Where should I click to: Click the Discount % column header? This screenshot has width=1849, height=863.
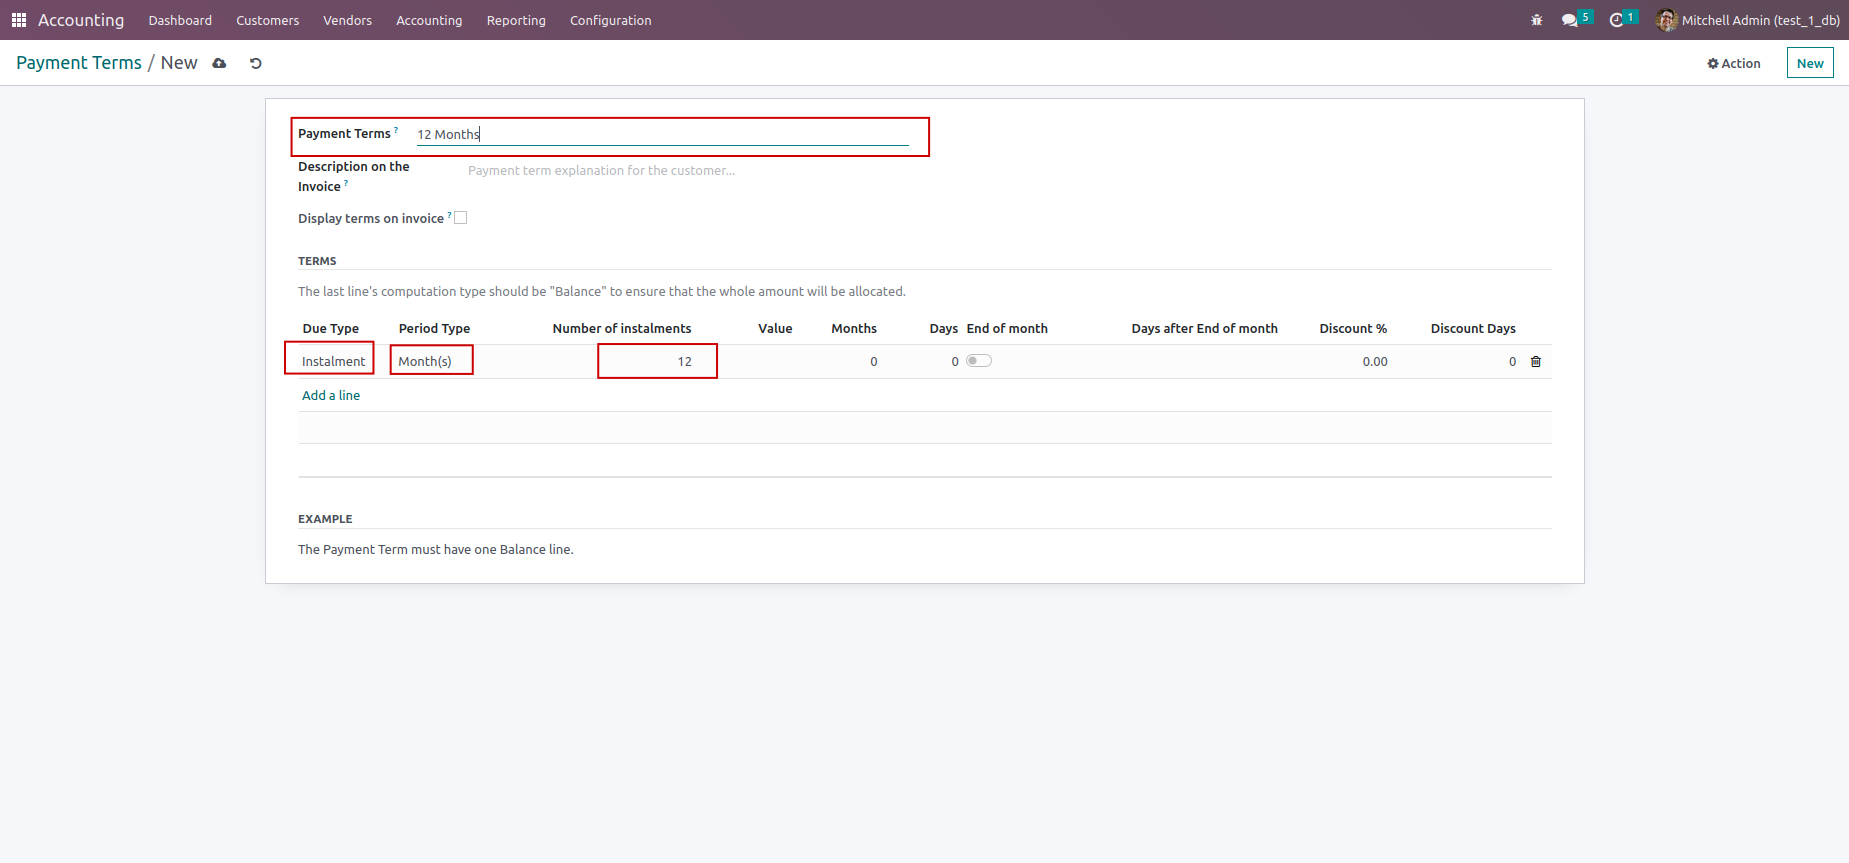[1353, 329]
